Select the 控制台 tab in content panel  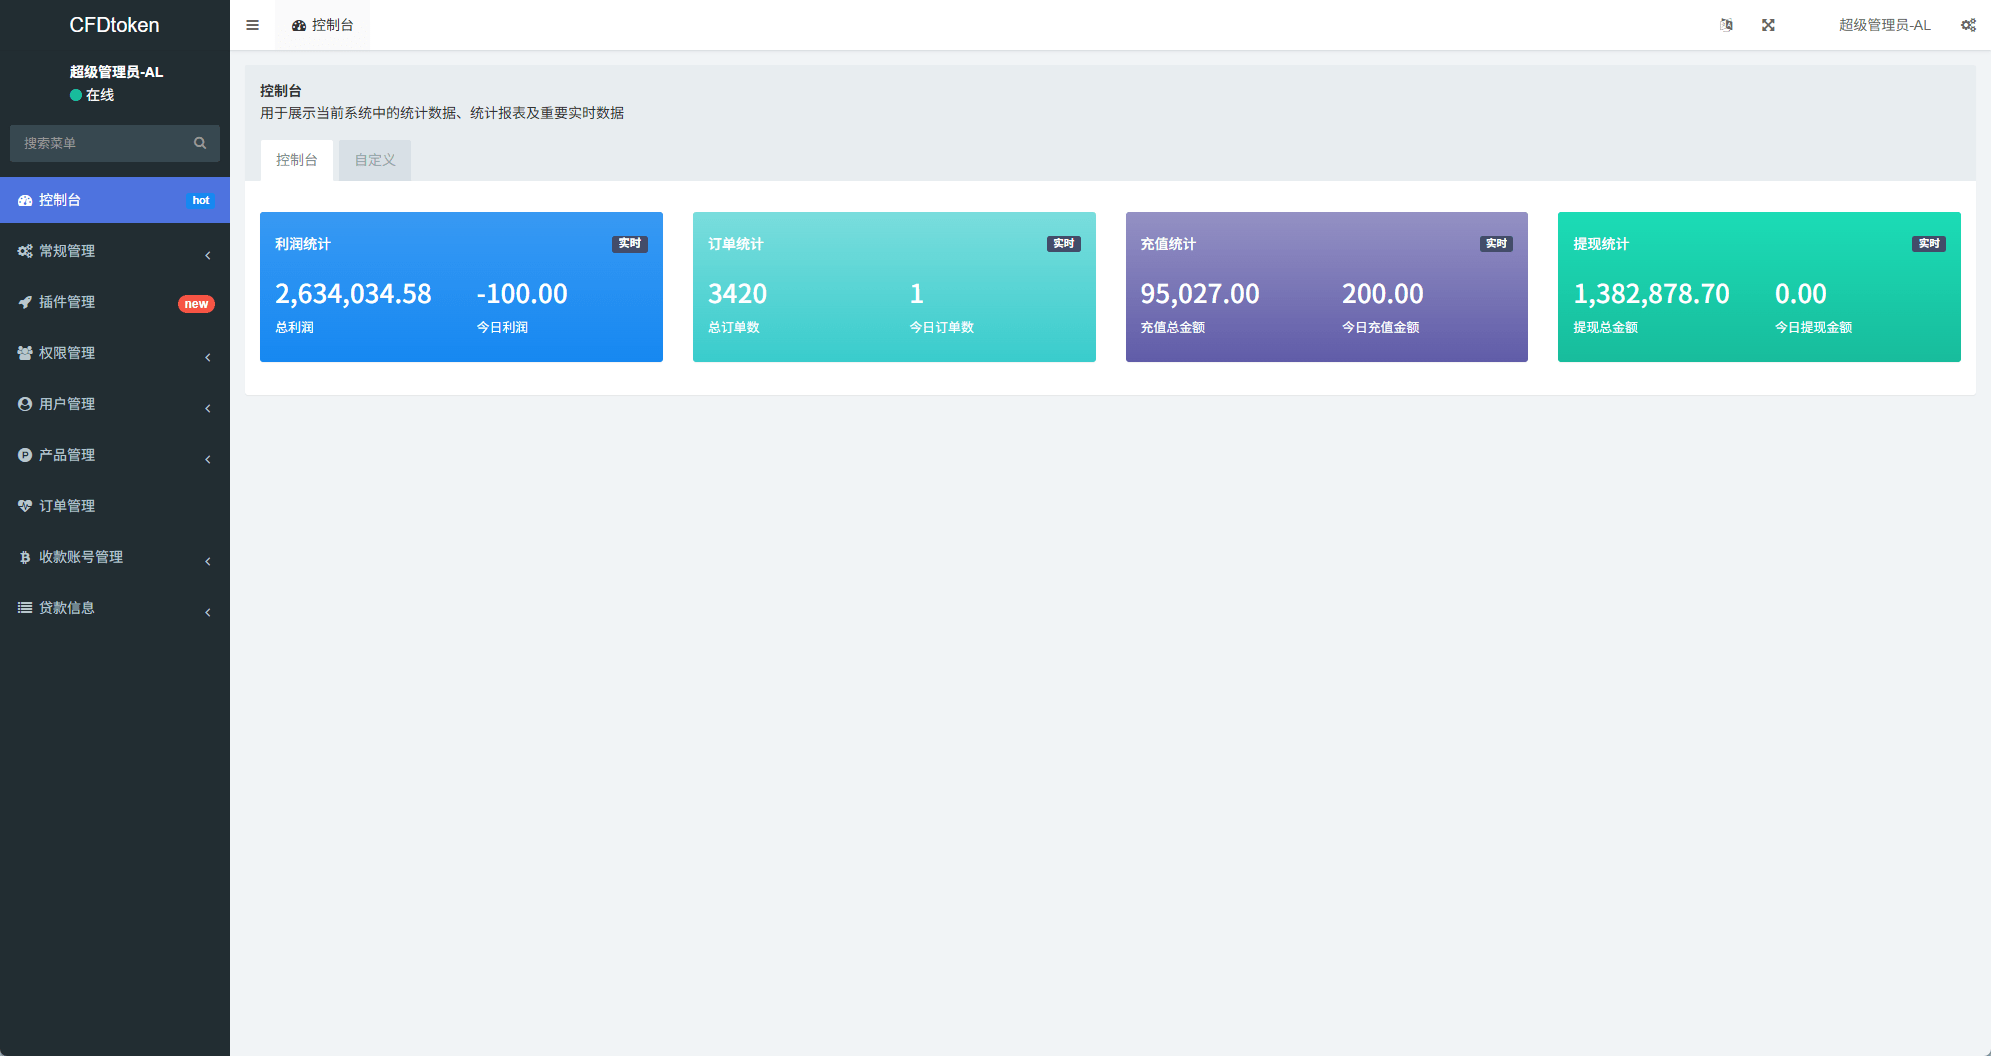(x=297, y=160)
